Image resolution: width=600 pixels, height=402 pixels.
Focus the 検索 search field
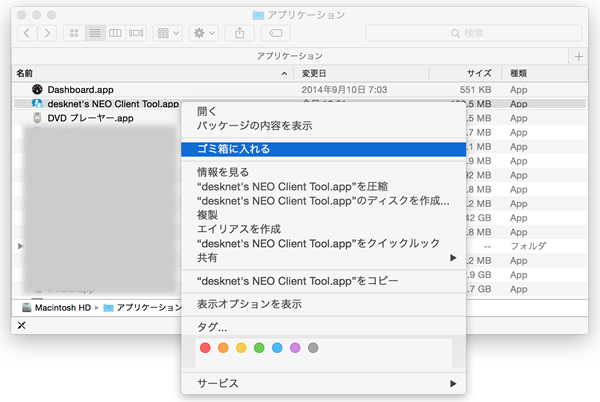pos(474,33)
